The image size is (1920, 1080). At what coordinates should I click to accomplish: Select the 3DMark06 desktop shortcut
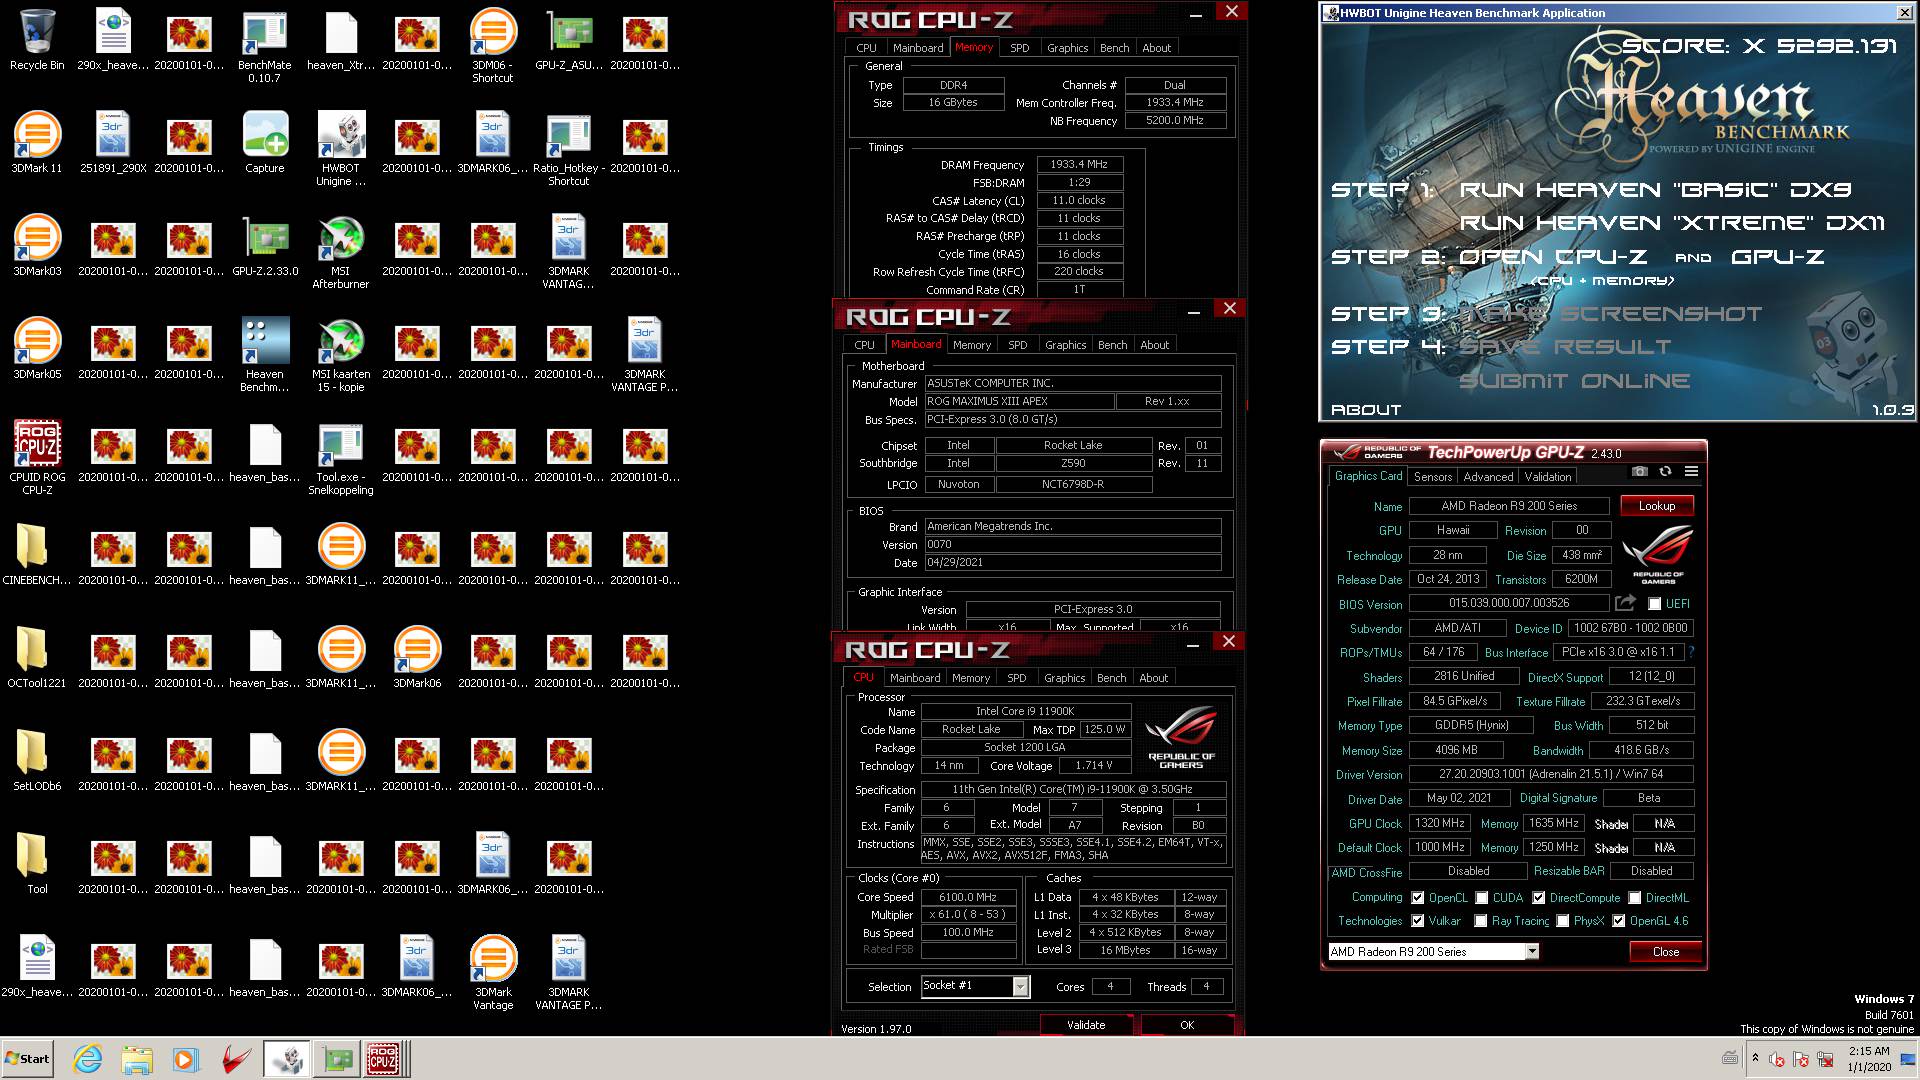pos(417,658)
